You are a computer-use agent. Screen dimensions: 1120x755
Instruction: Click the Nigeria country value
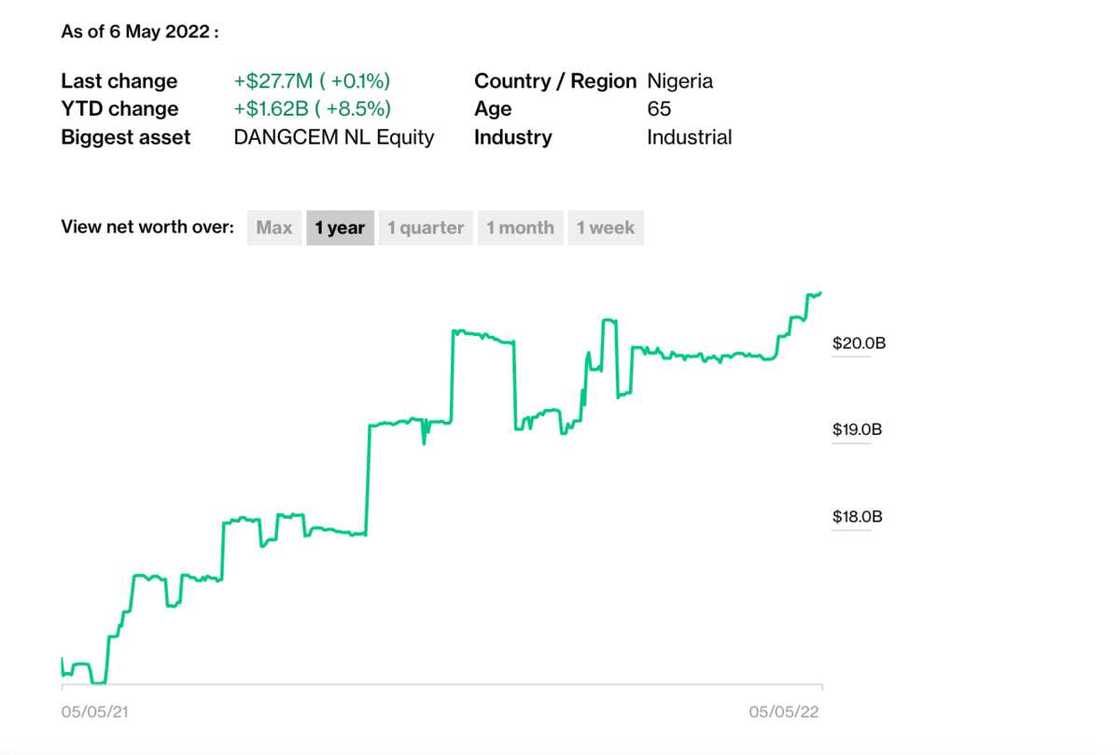(680, 81)
